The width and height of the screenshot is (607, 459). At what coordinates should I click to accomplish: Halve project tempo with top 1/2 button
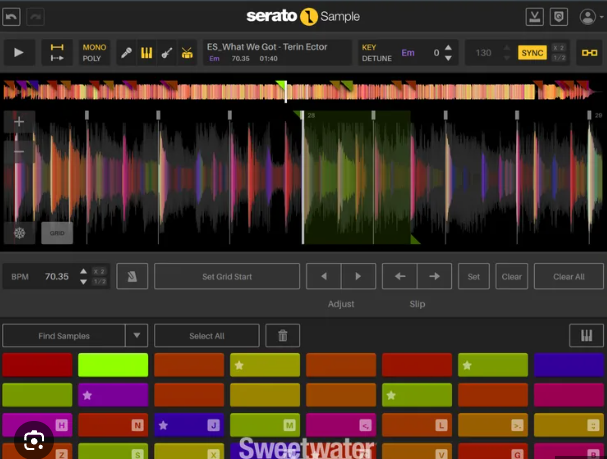tap(559, 58)
